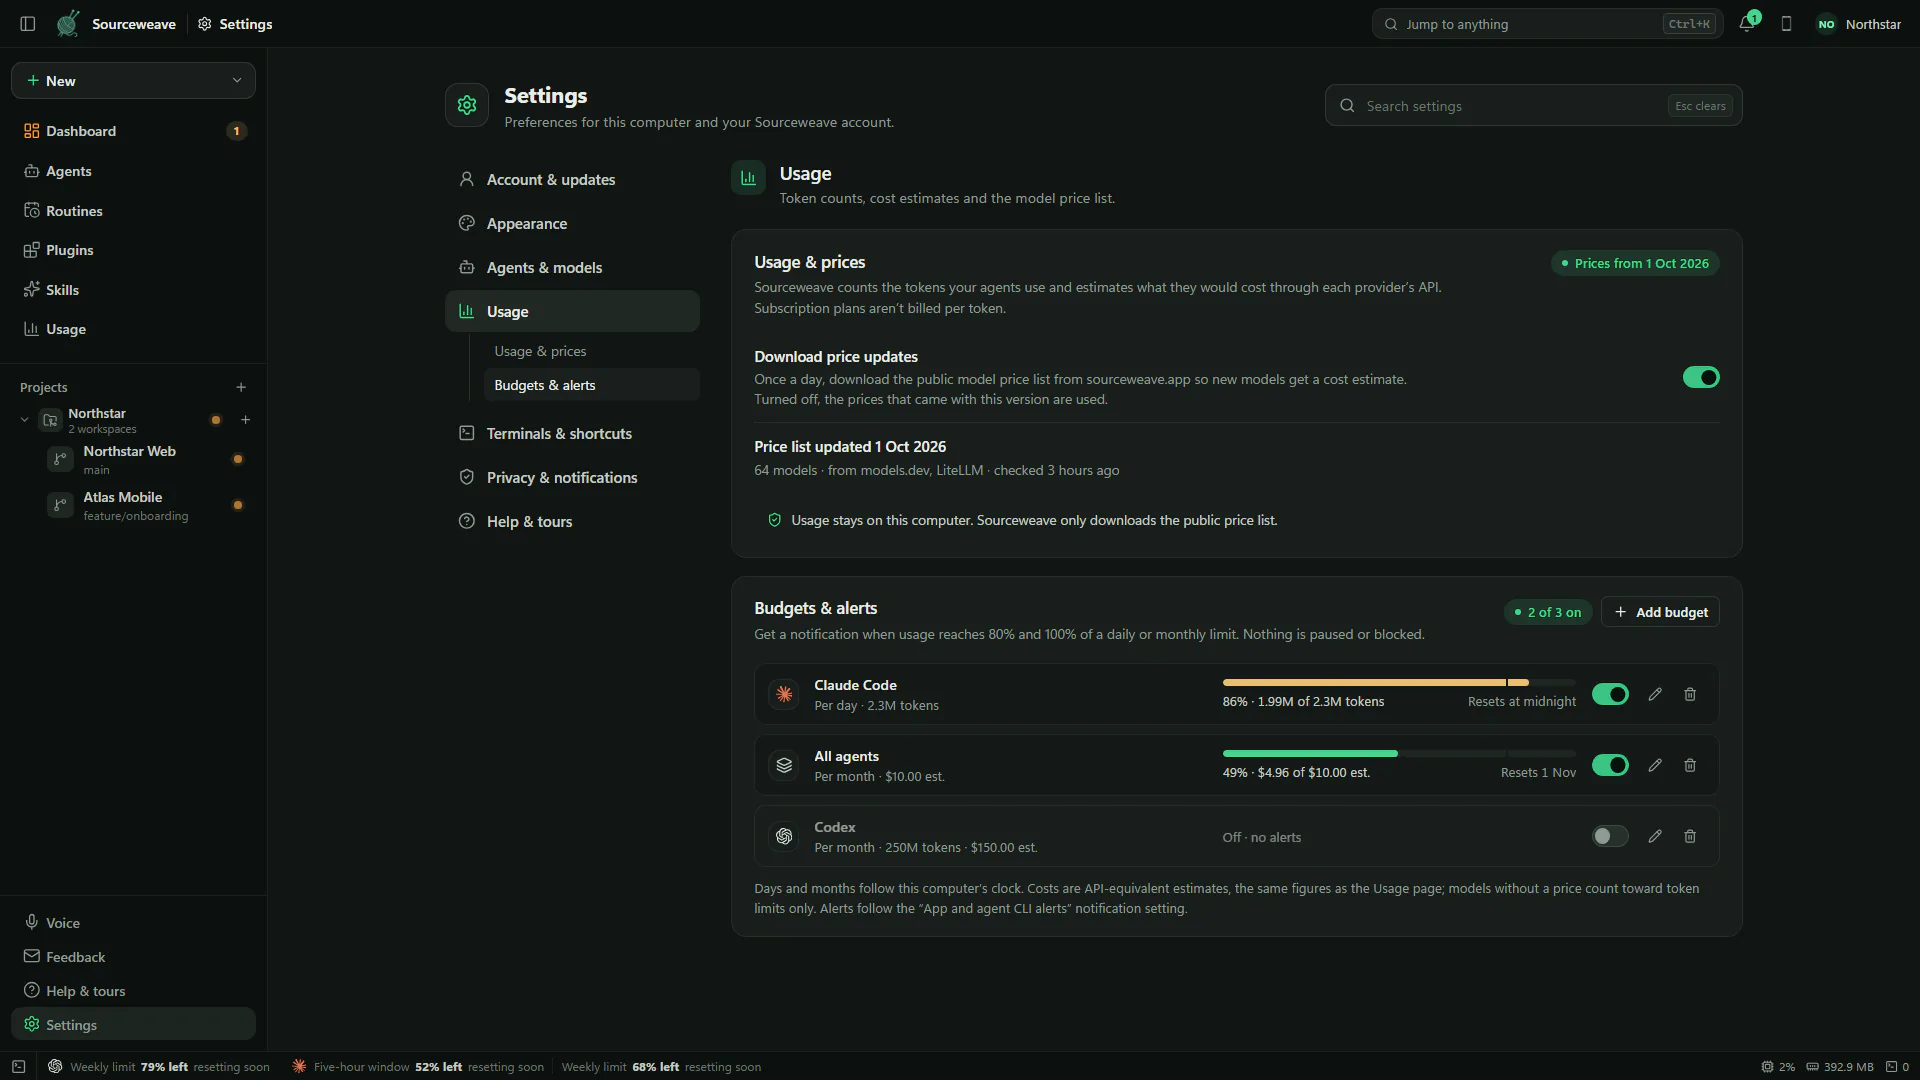Open Voice from the sidebar
The image size is (1920, 1080).
[133, 923]
